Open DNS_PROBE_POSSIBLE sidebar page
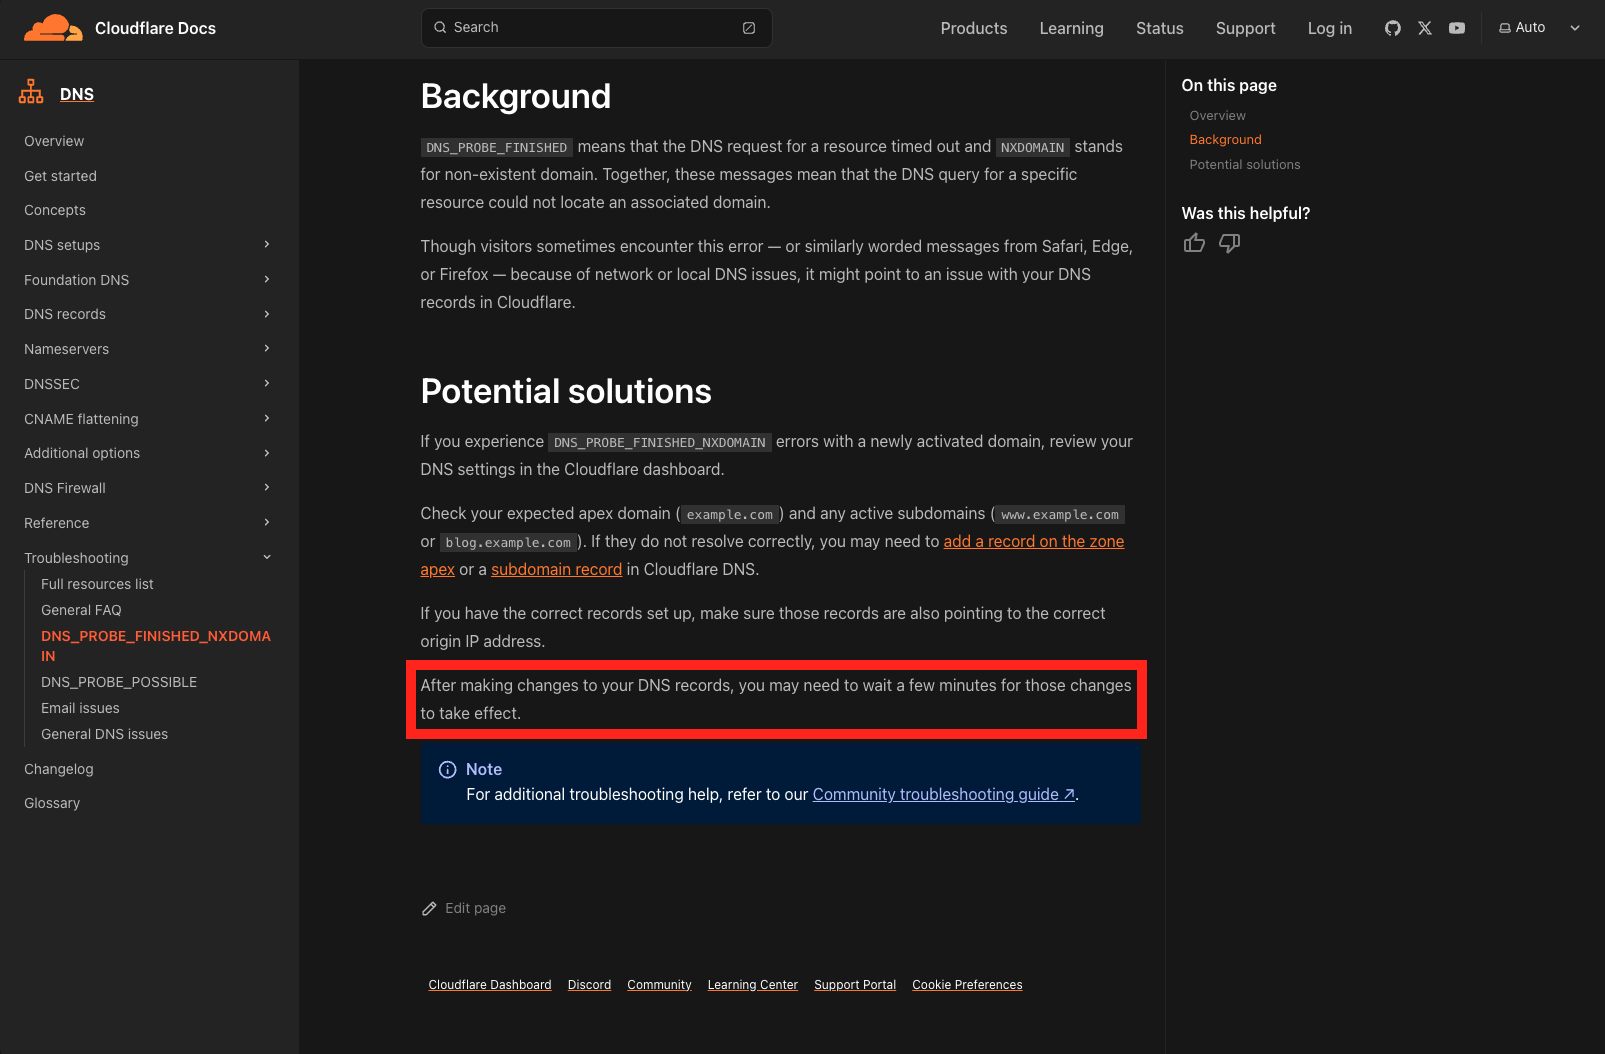 119,682
